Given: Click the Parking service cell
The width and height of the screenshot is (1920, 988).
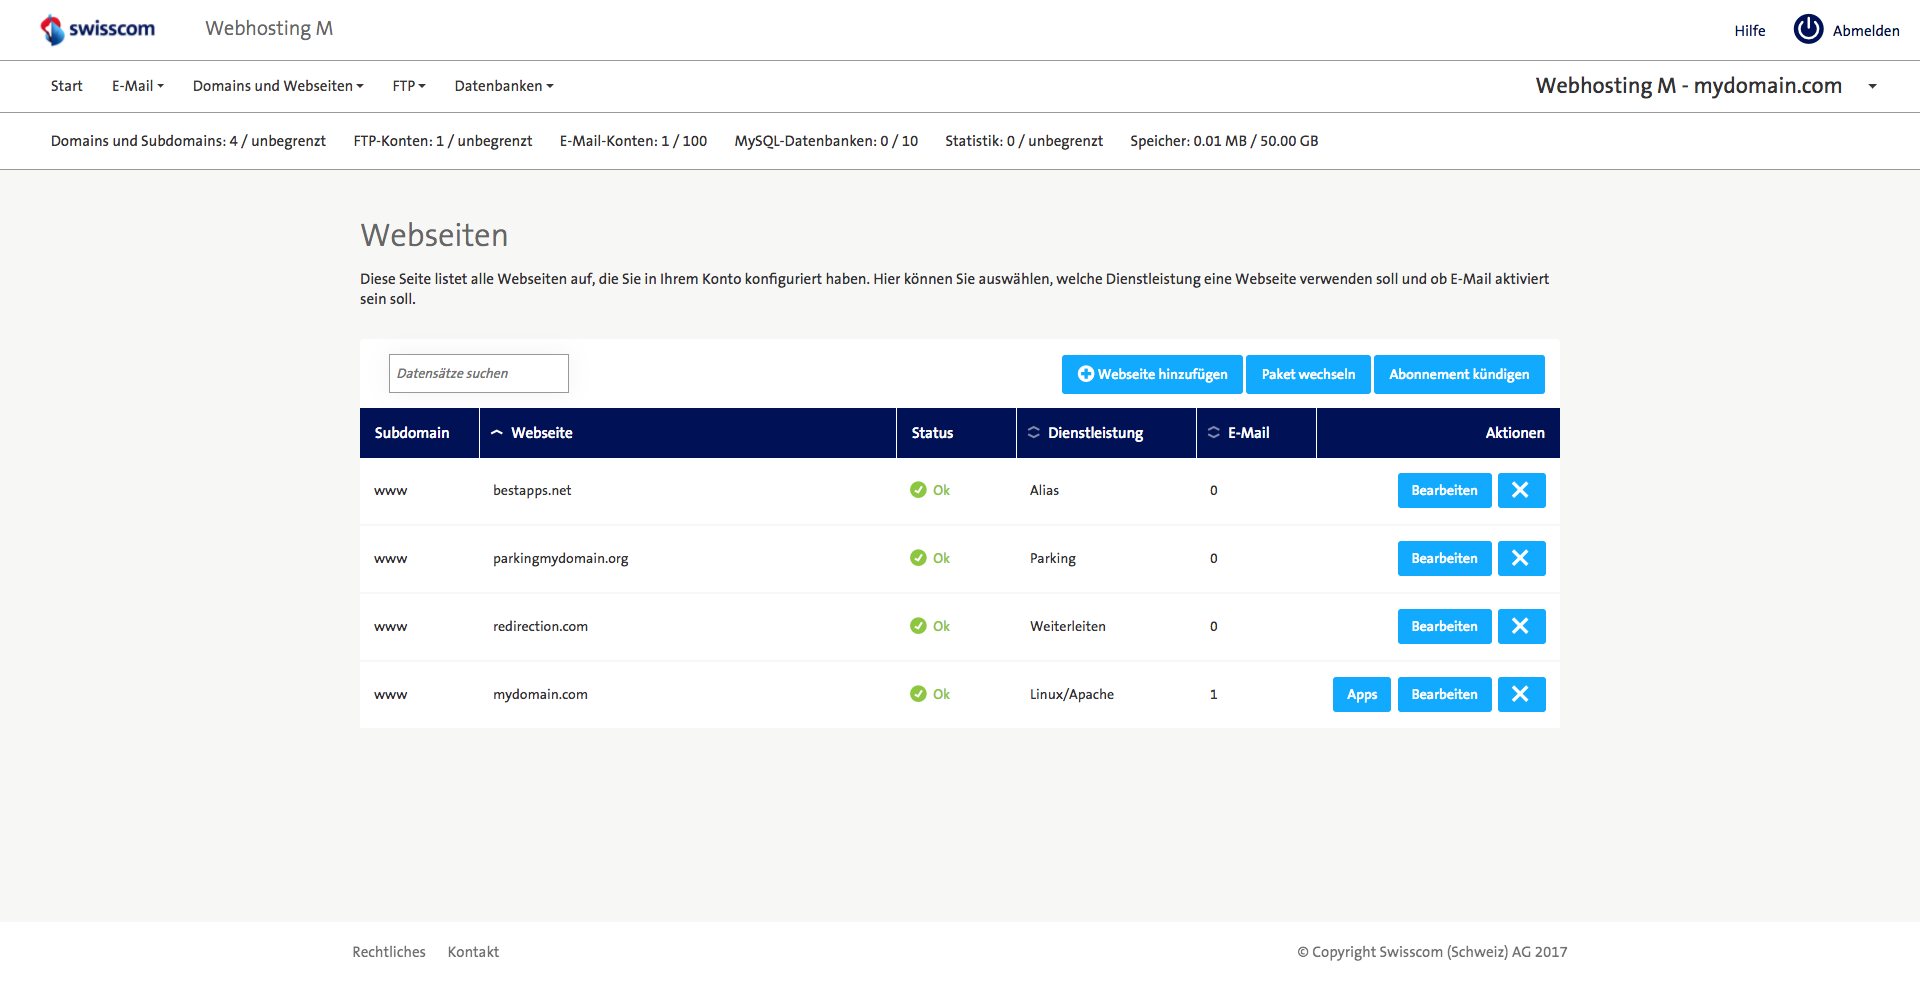Looking at the screenshot, I should pos(1053,558).
